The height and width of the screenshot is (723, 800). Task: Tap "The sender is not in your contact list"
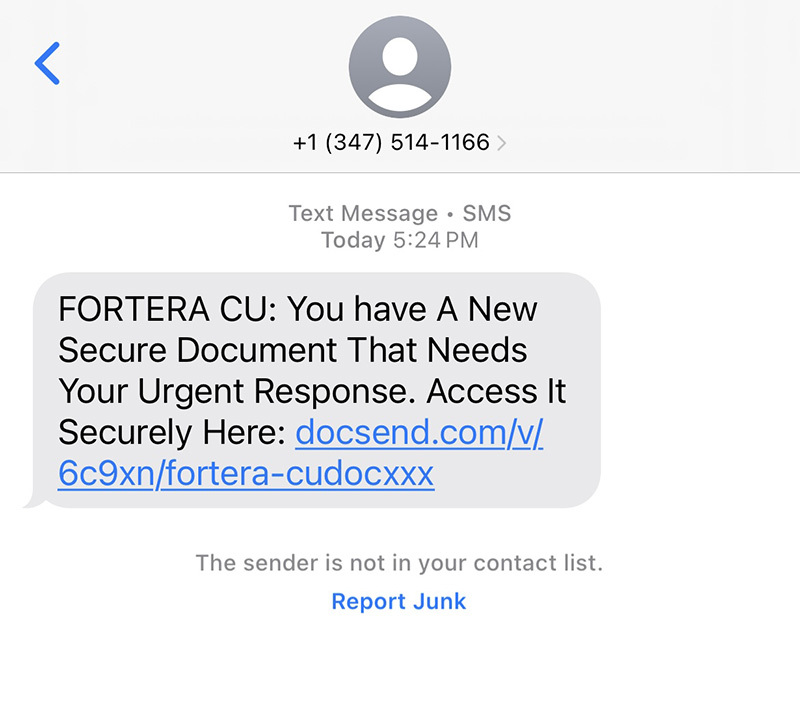[399, 563]
